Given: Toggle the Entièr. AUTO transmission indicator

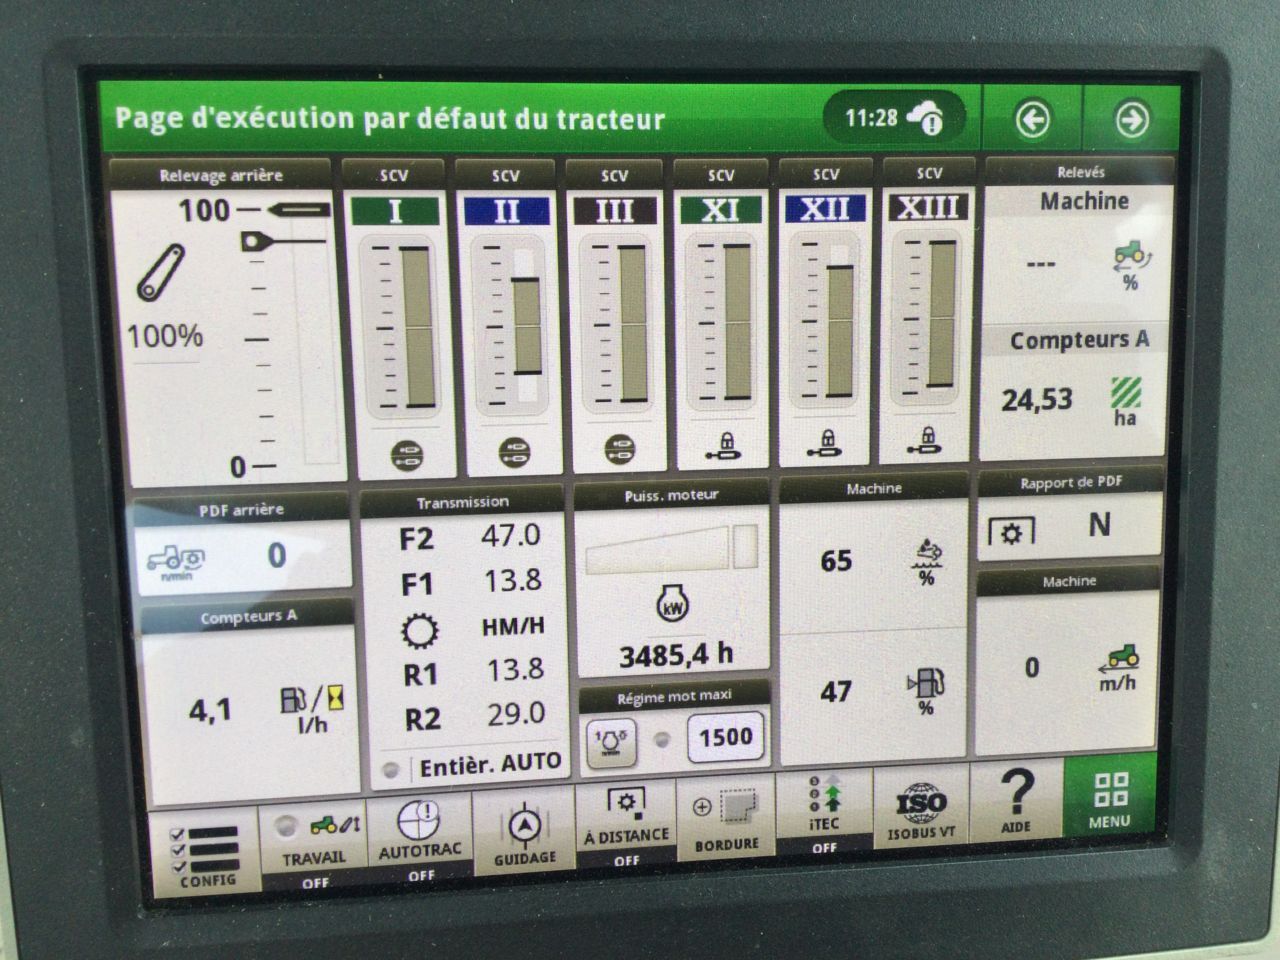Looking at the screenshot, I should pyautogui.click(x=476, y=767).
